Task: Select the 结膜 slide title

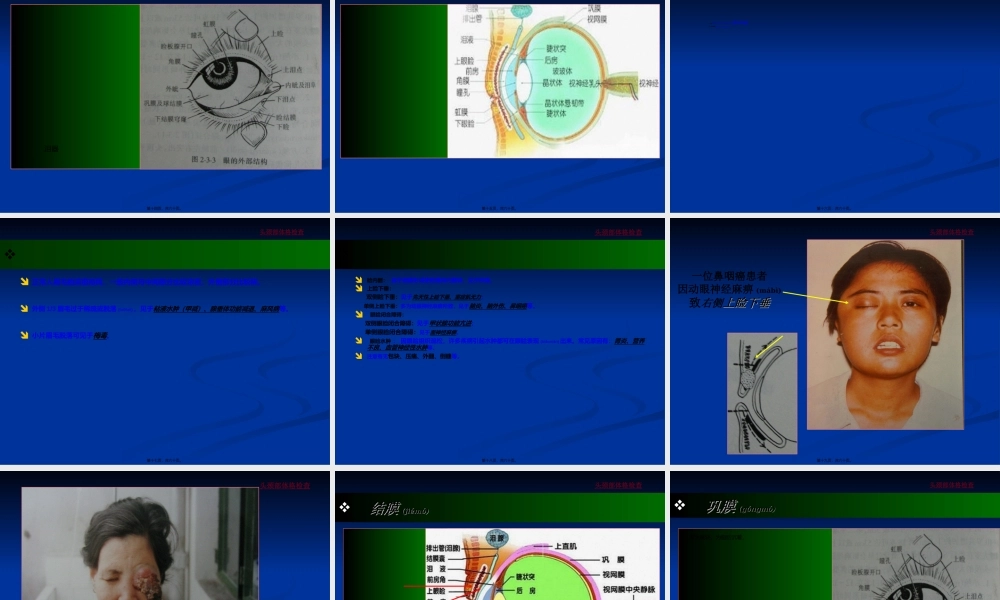Action: coord(385,508)
